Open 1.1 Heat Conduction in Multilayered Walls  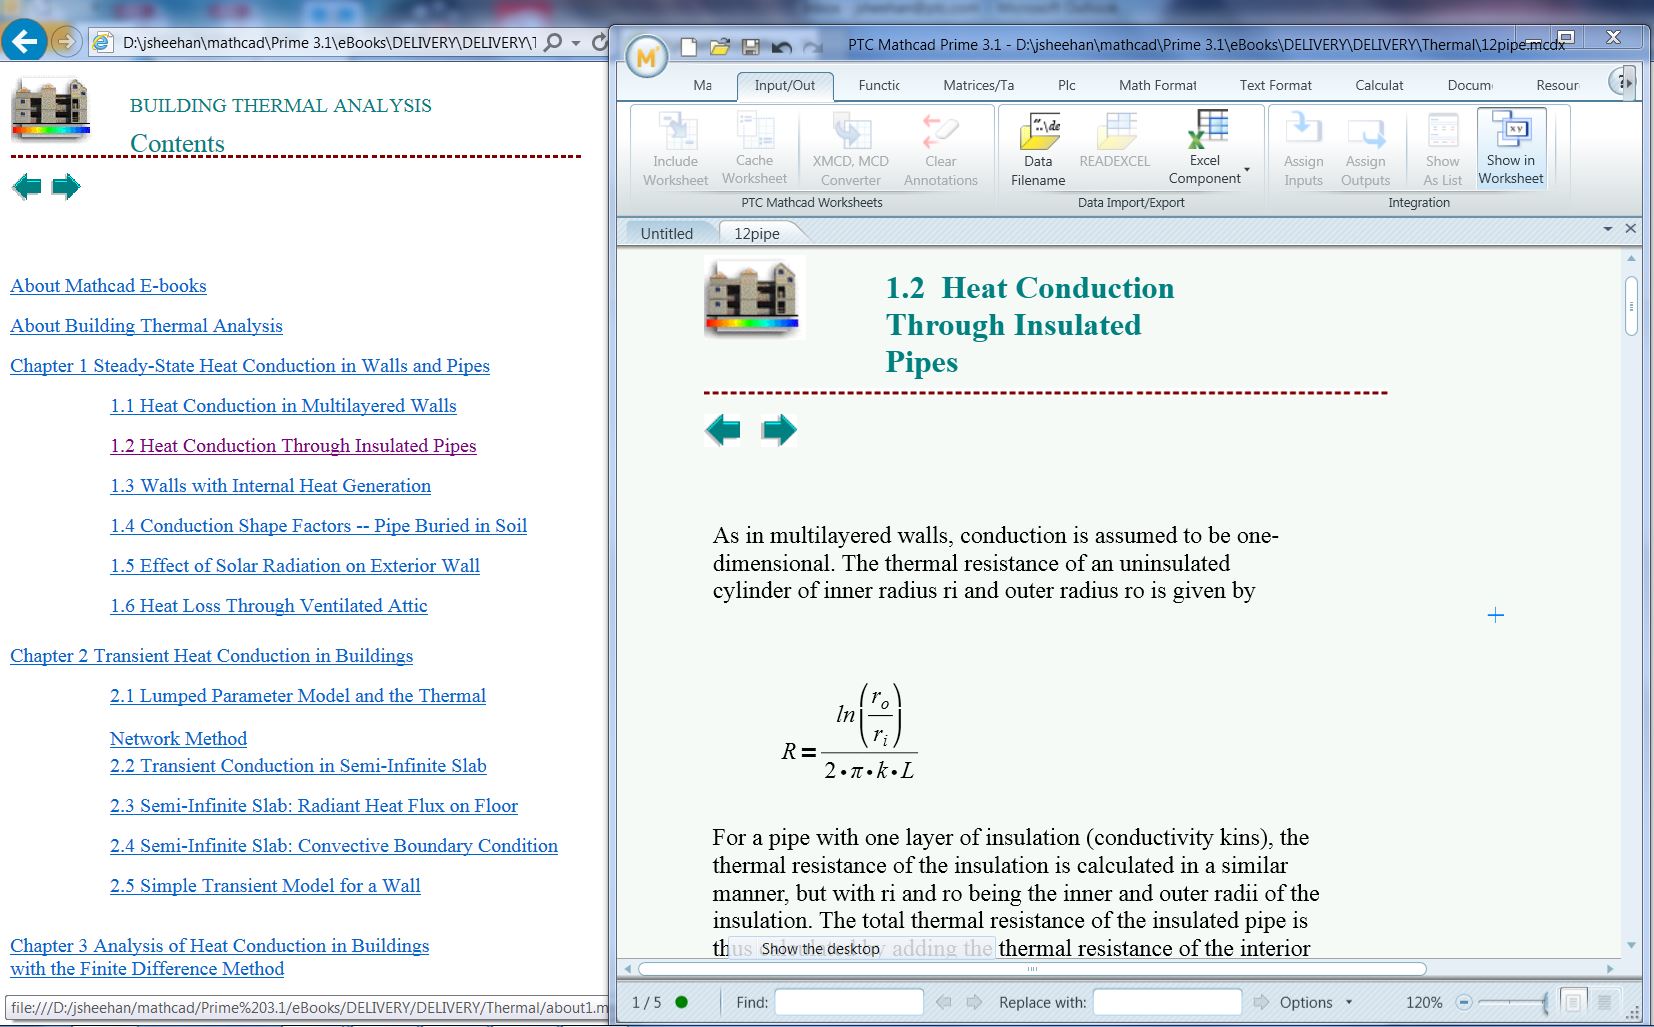pyautogui.click(x=283, y=405)
